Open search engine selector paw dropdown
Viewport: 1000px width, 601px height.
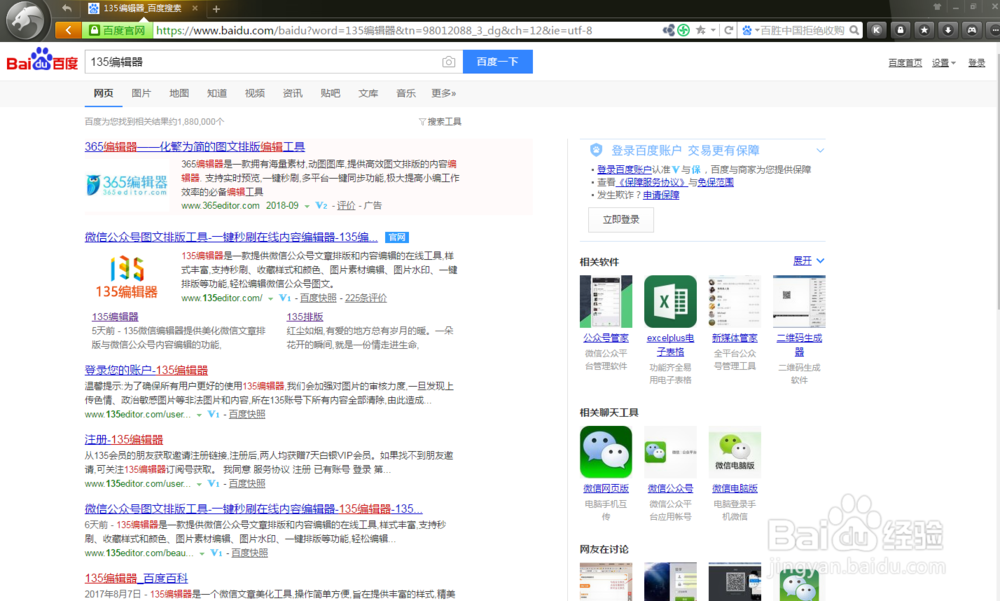pos(750,30)
